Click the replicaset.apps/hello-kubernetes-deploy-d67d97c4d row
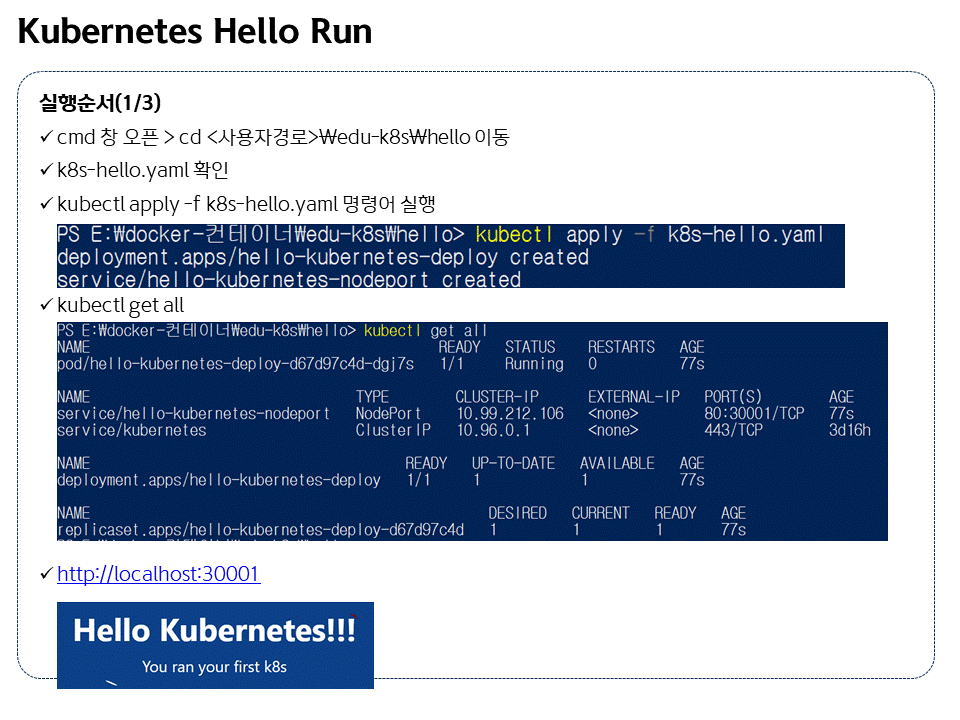Image resolution: width=960 pixels, height=720 pixels. point(402,529)
